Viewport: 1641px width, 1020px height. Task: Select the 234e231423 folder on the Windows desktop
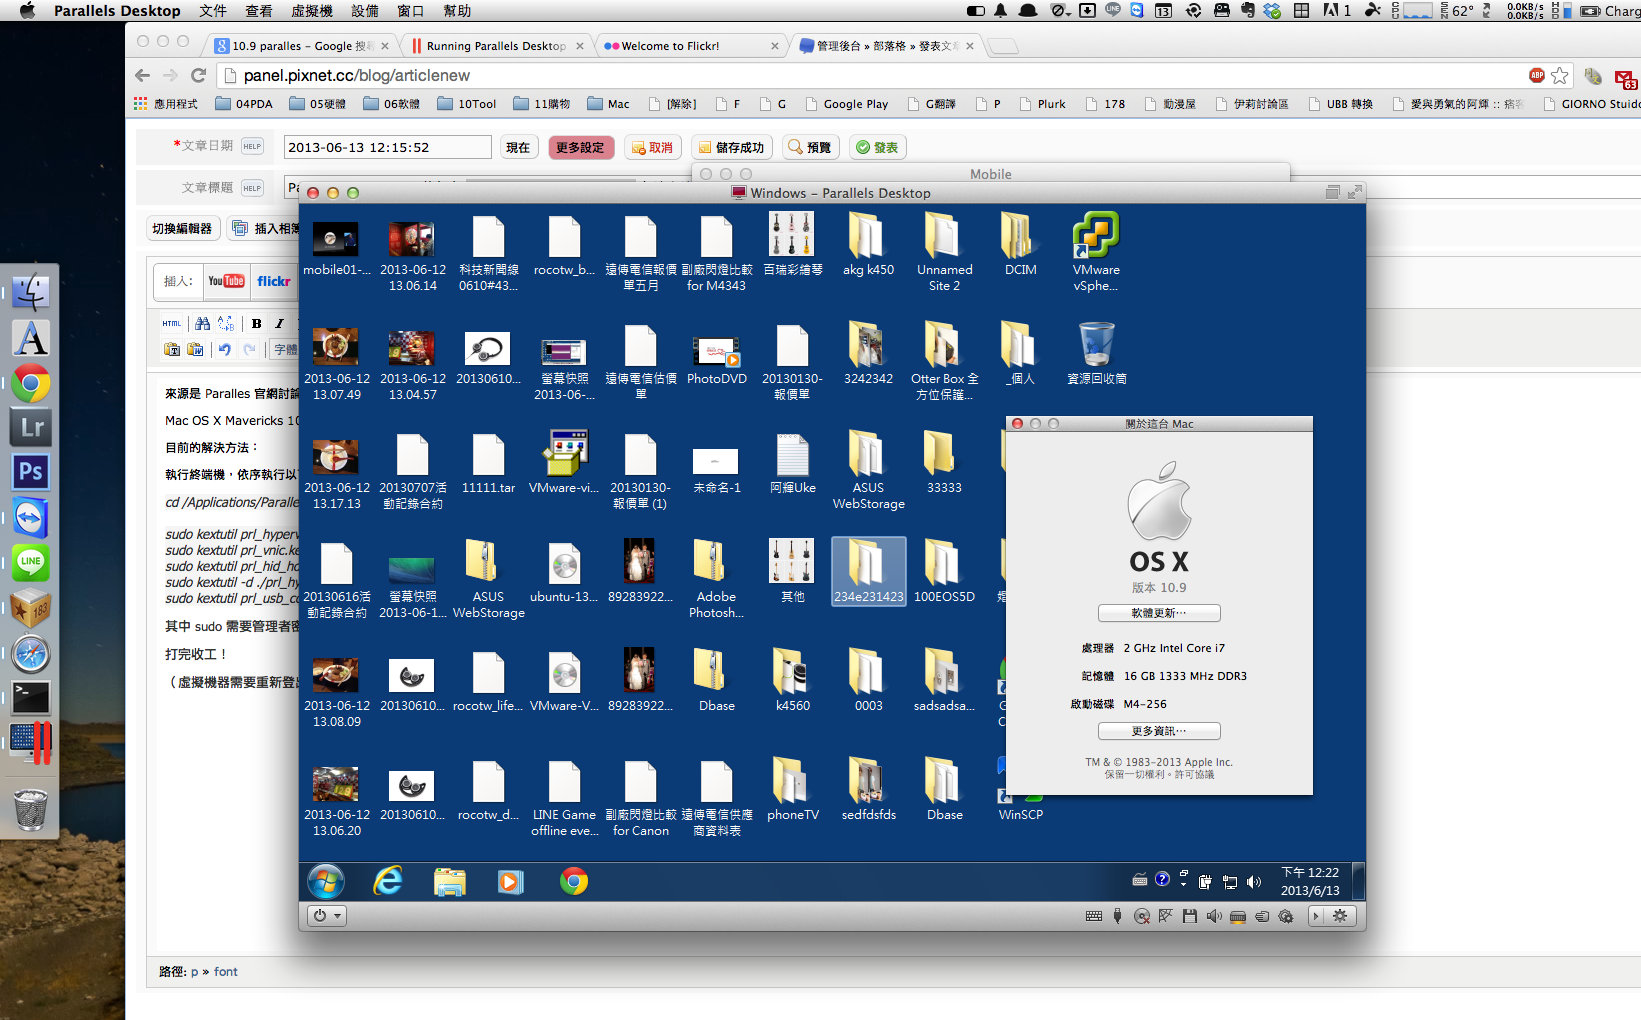pos(868,571)
